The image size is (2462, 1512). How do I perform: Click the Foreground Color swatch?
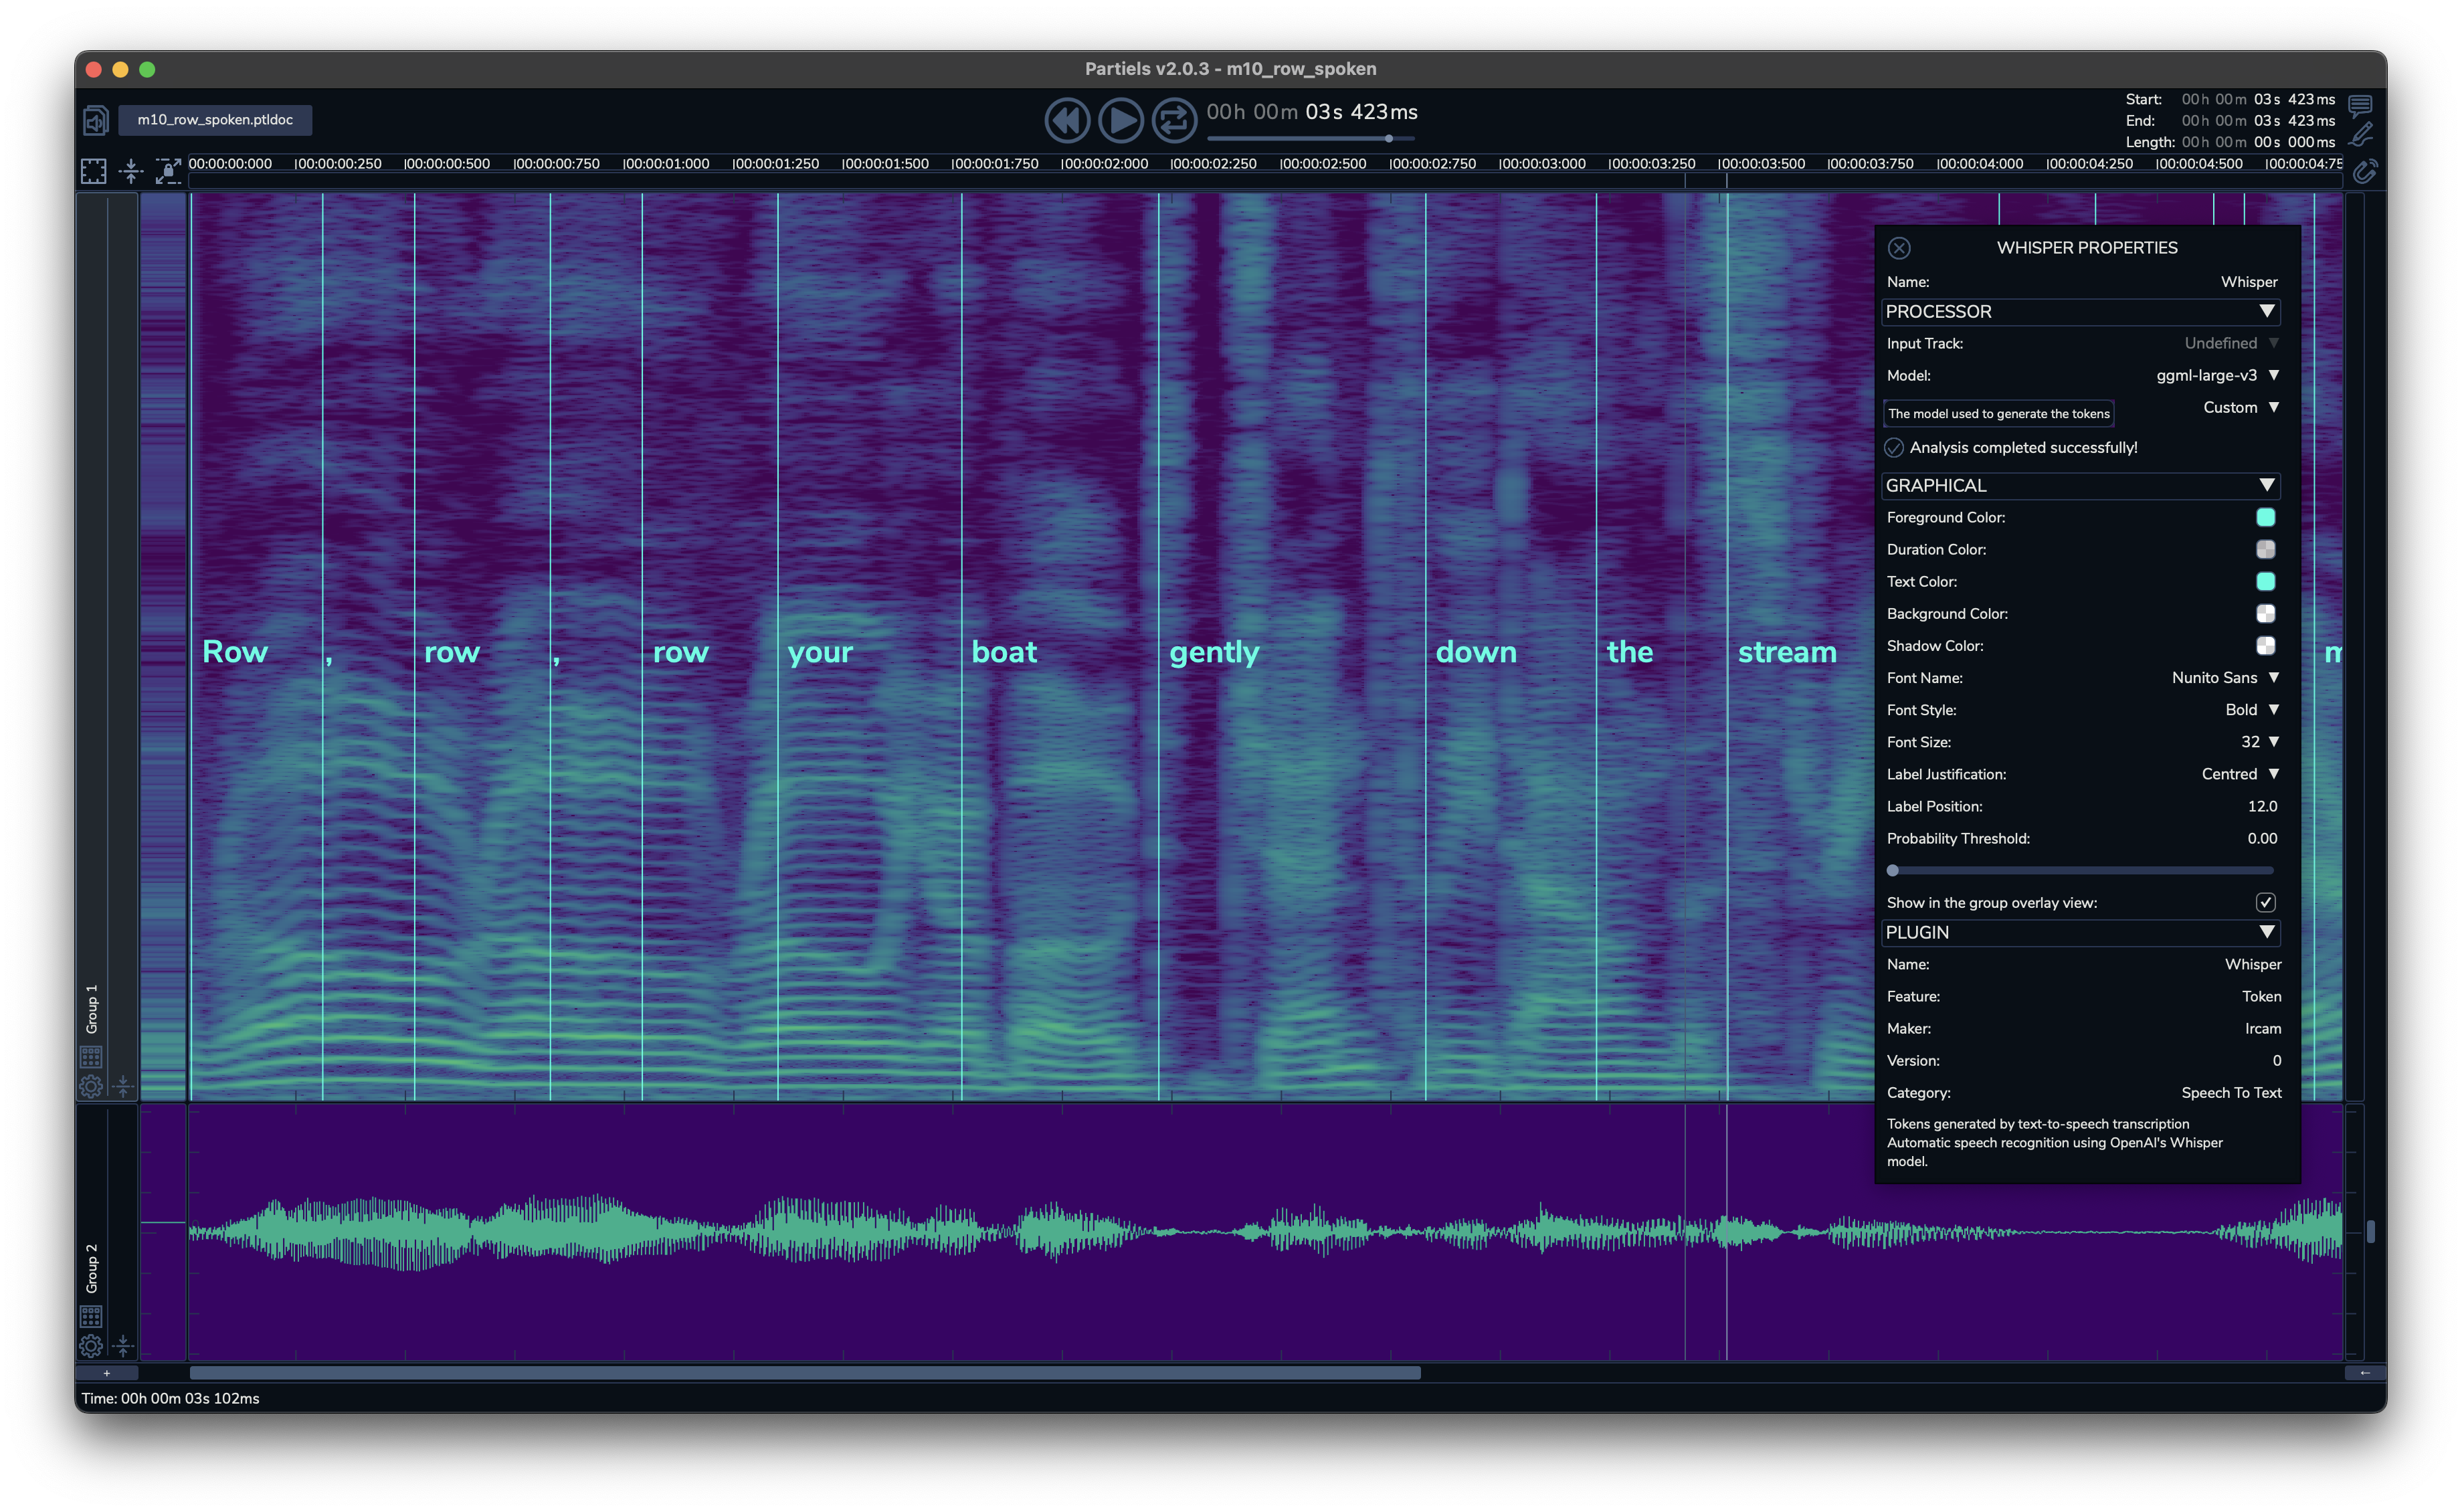tap(2267, 517)
